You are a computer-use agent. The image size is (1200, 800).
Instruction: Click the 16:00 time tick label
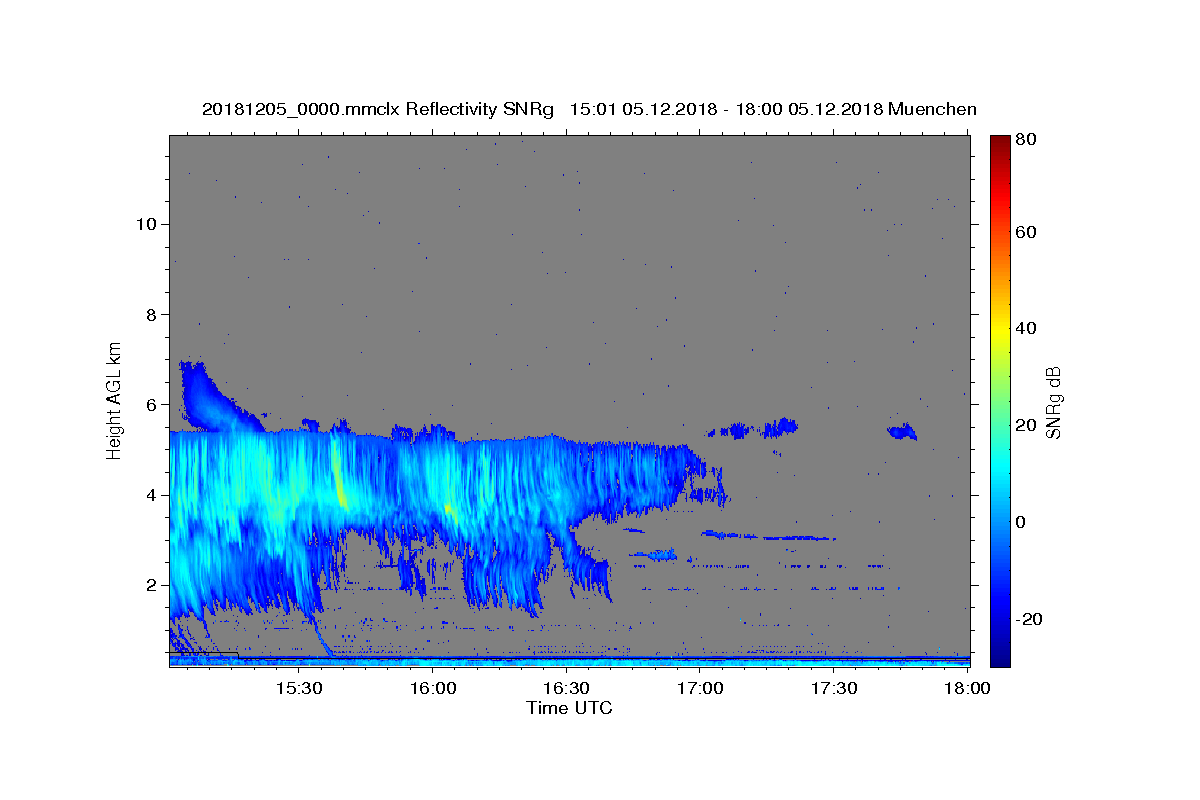tap(432, 689)
